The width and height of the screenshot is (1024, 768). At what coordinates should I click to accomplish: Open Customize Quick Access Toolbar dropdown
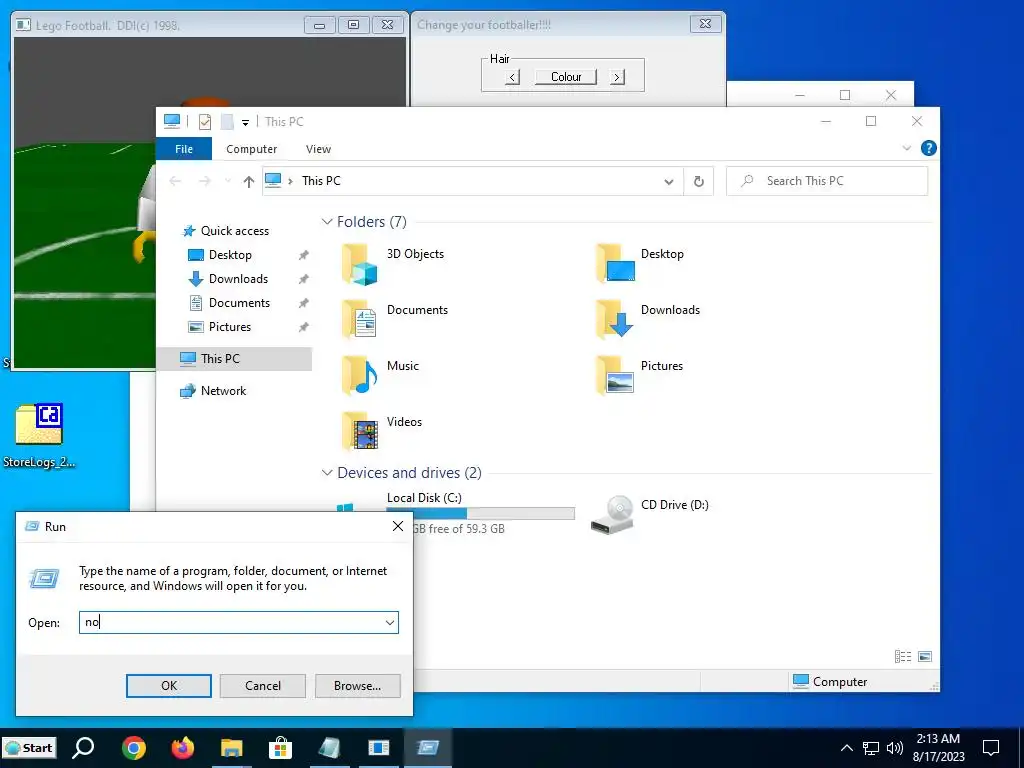(245, 122)
